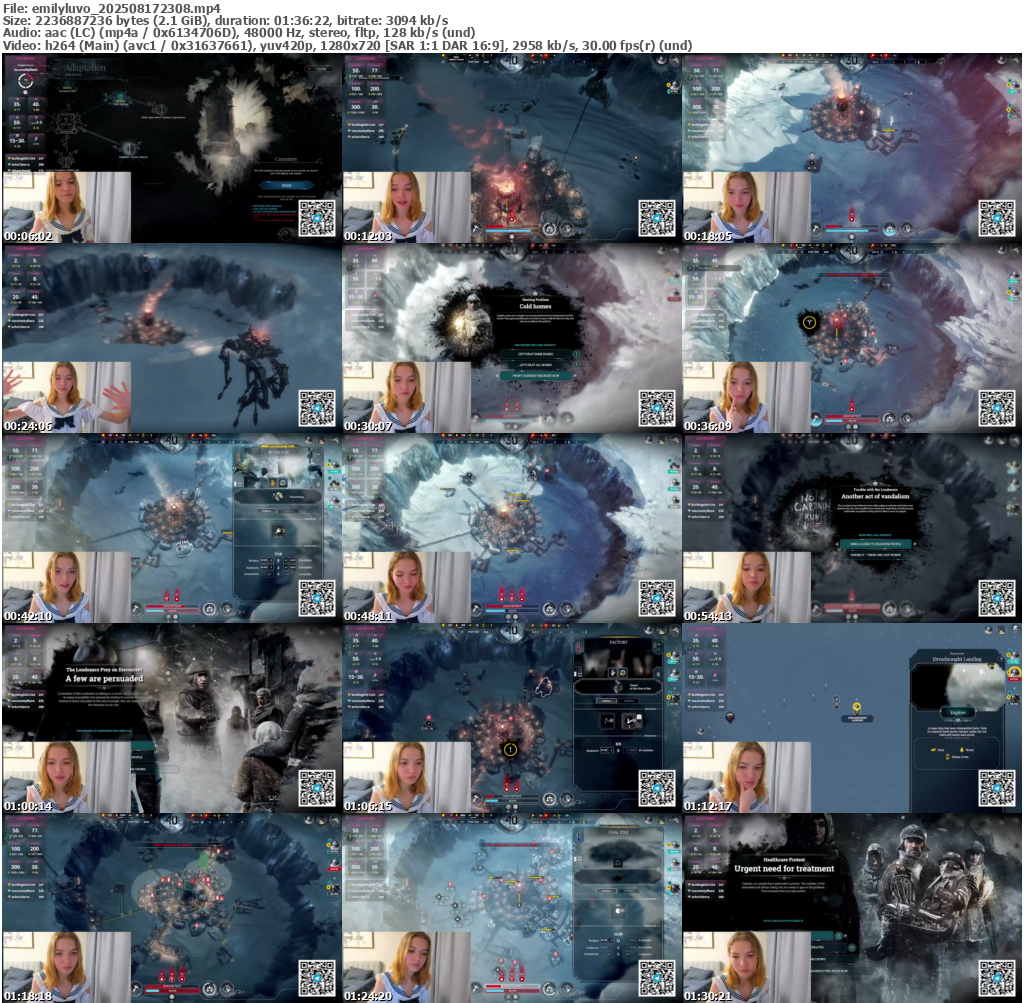Select the frame stamped 00:42:10

[x=172, y=528]
